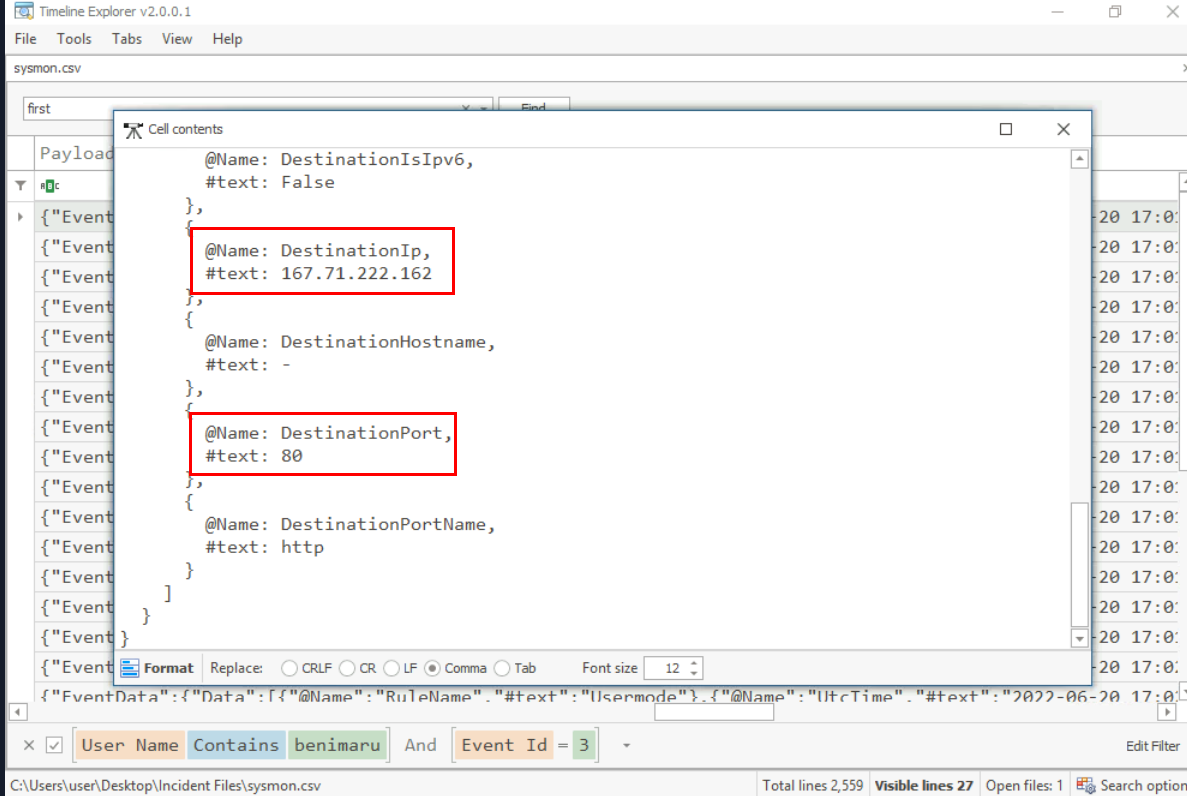Click the ABC filter icon under Payload column
This screenshot has width=1187, height=796.
click(50, 186)
